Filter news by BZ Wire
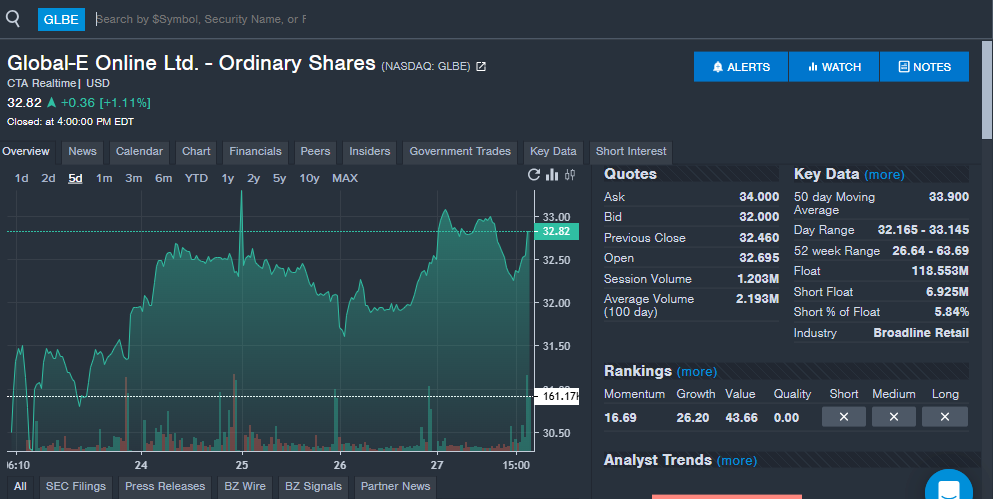The width and height of the screenshot is (993, 499). click(x=245, y=486)
